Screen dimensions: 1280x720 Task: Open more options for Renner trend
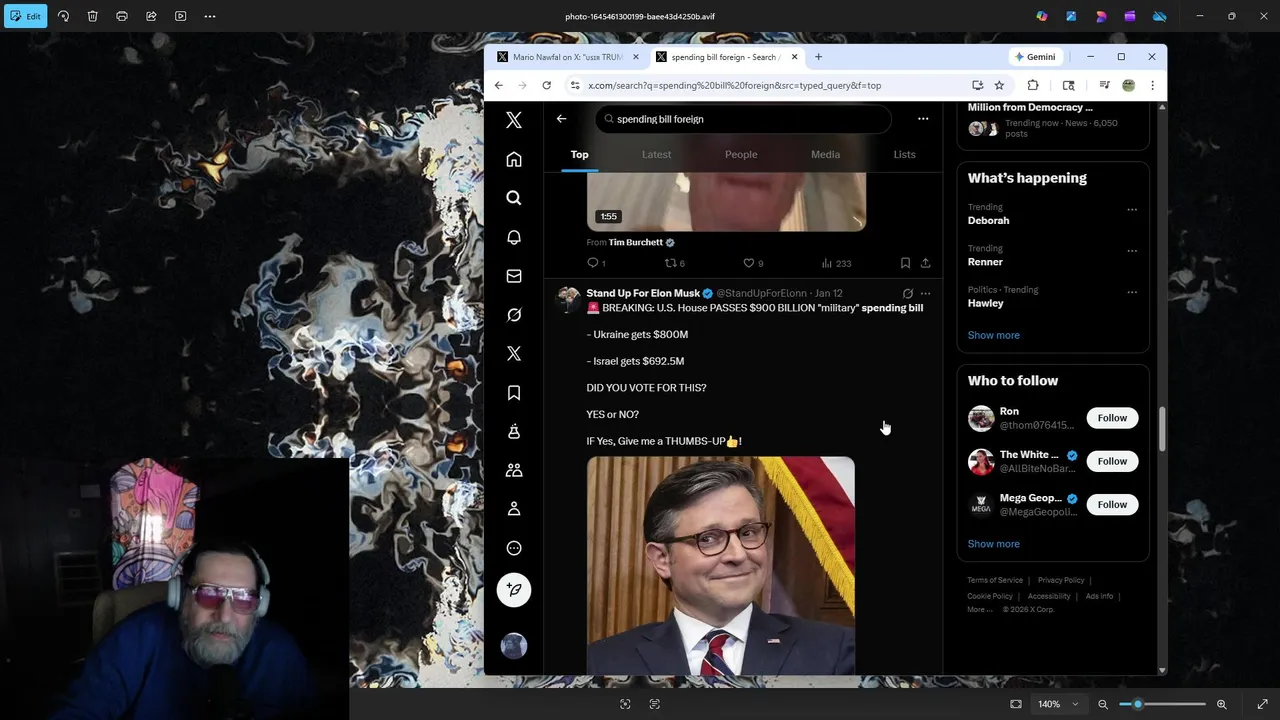tap(1132, 251)
